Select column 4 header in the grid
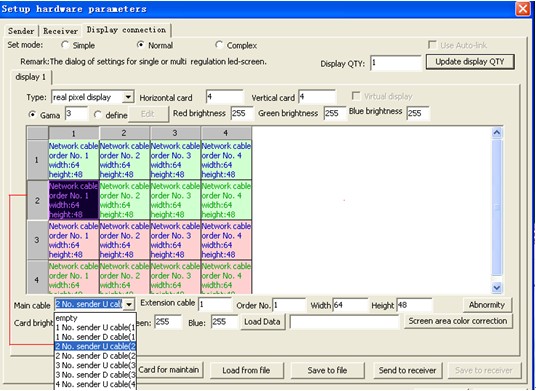The image size is (536, 391). (226, 133)
